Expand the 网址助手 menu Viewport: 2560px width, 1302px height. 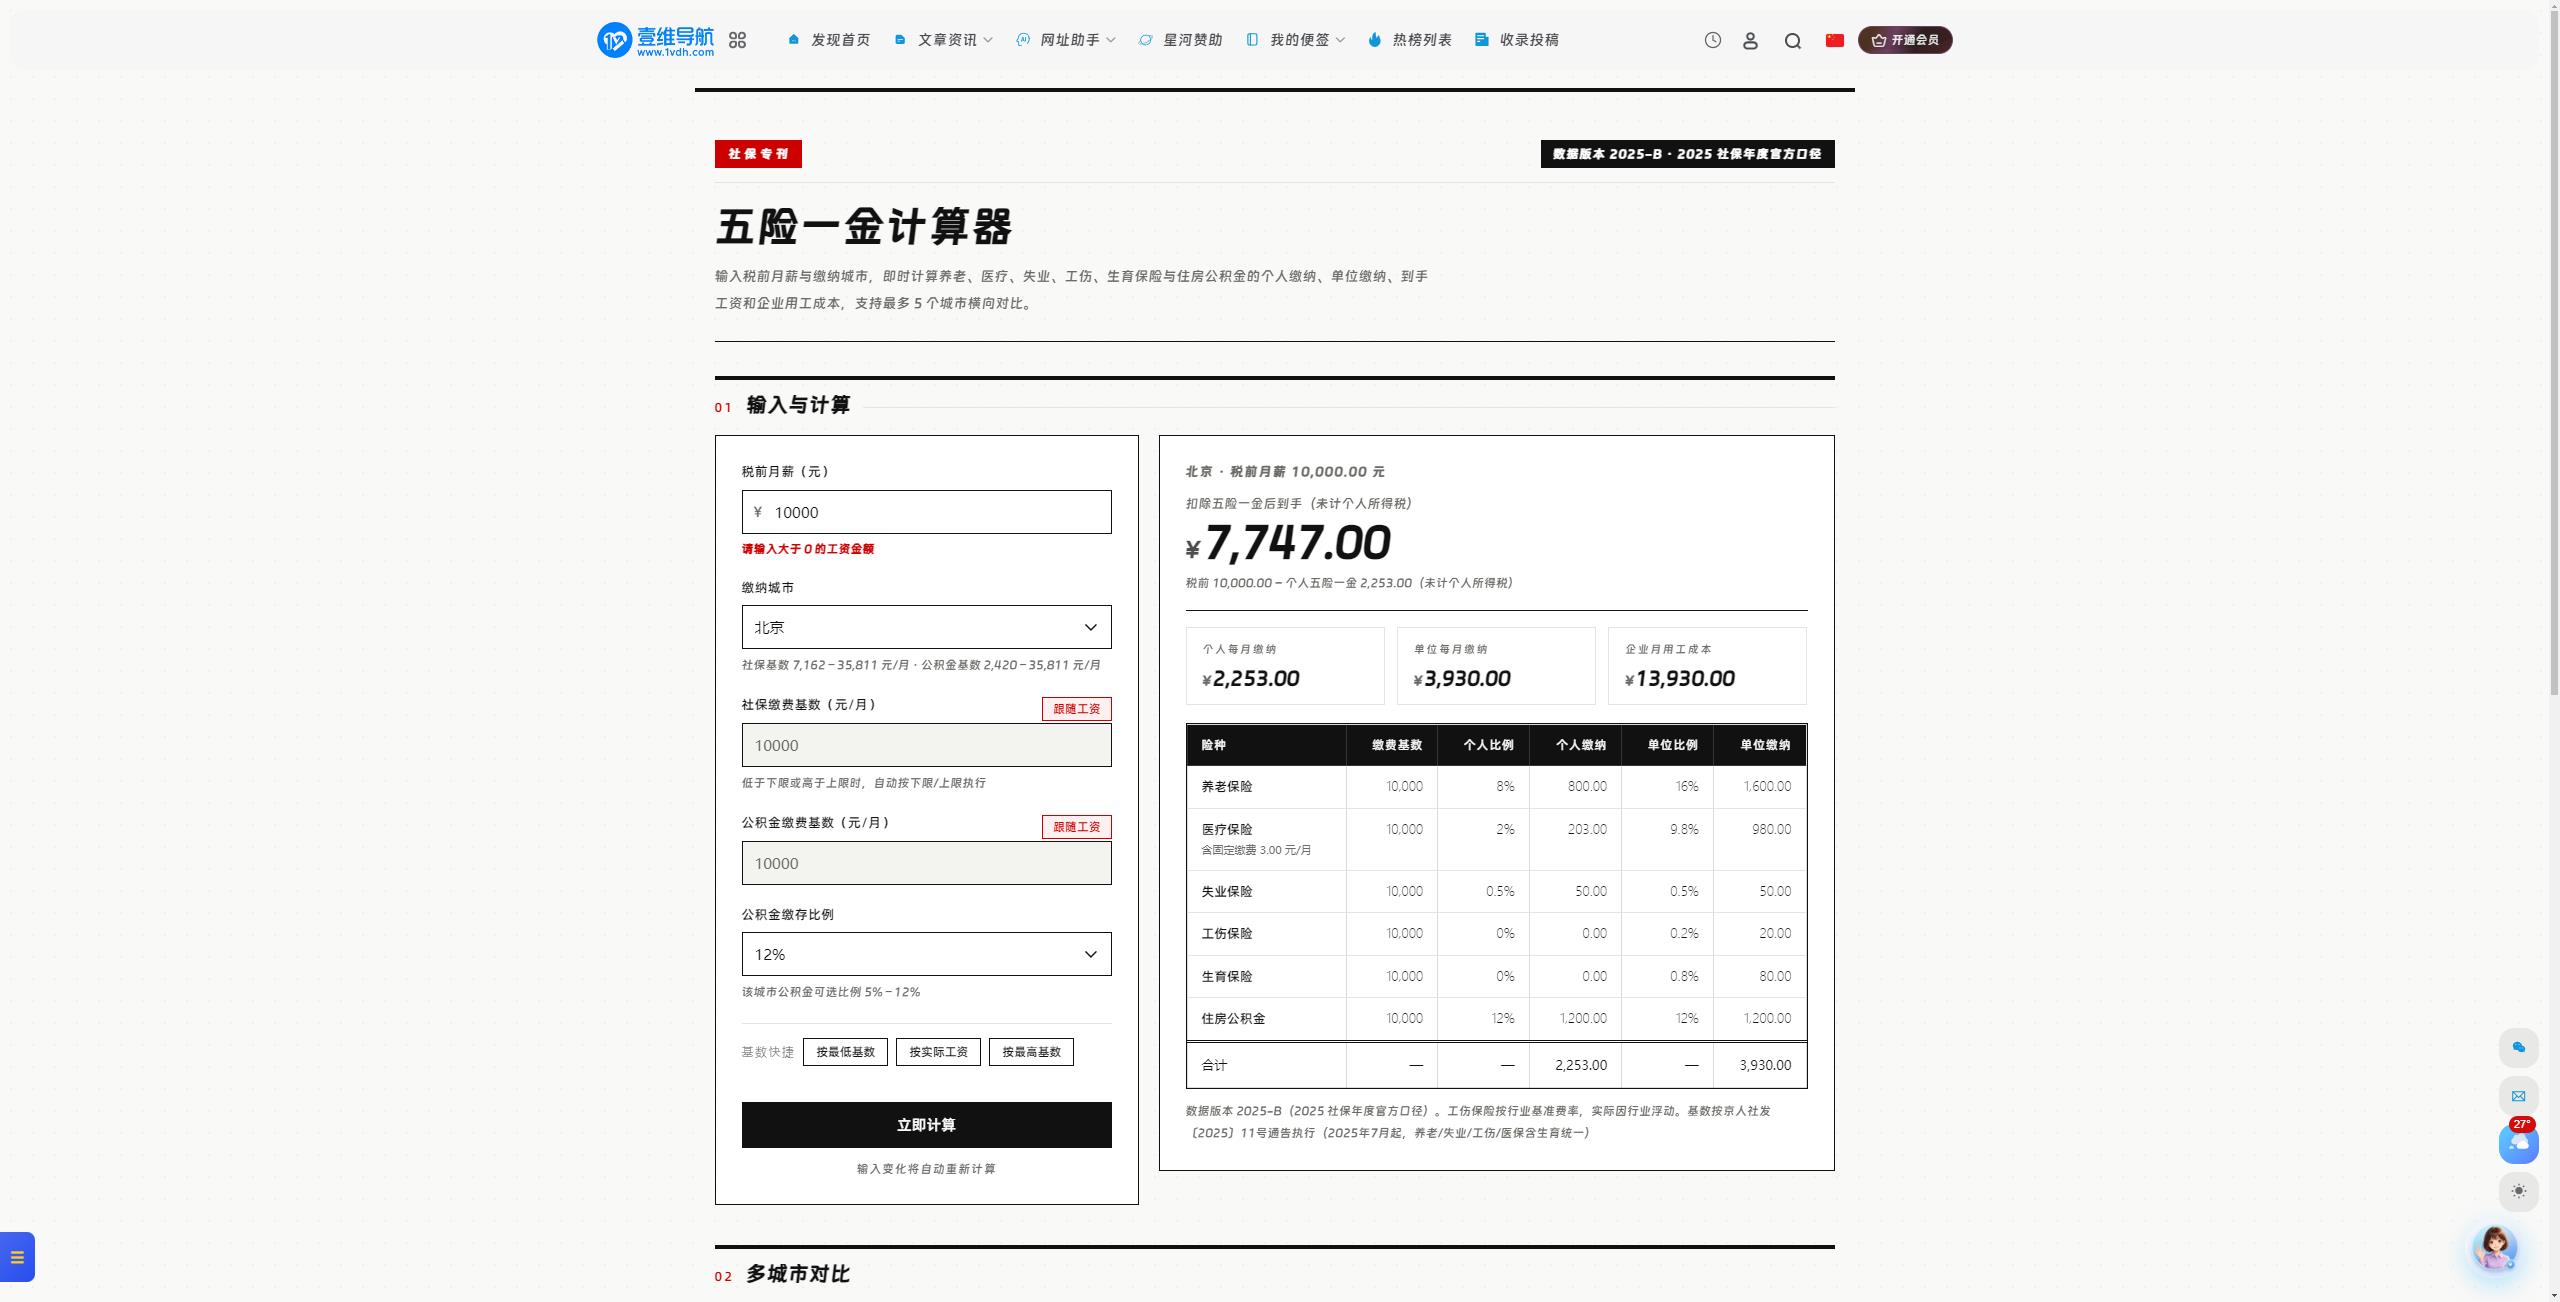coord(1066,40)
